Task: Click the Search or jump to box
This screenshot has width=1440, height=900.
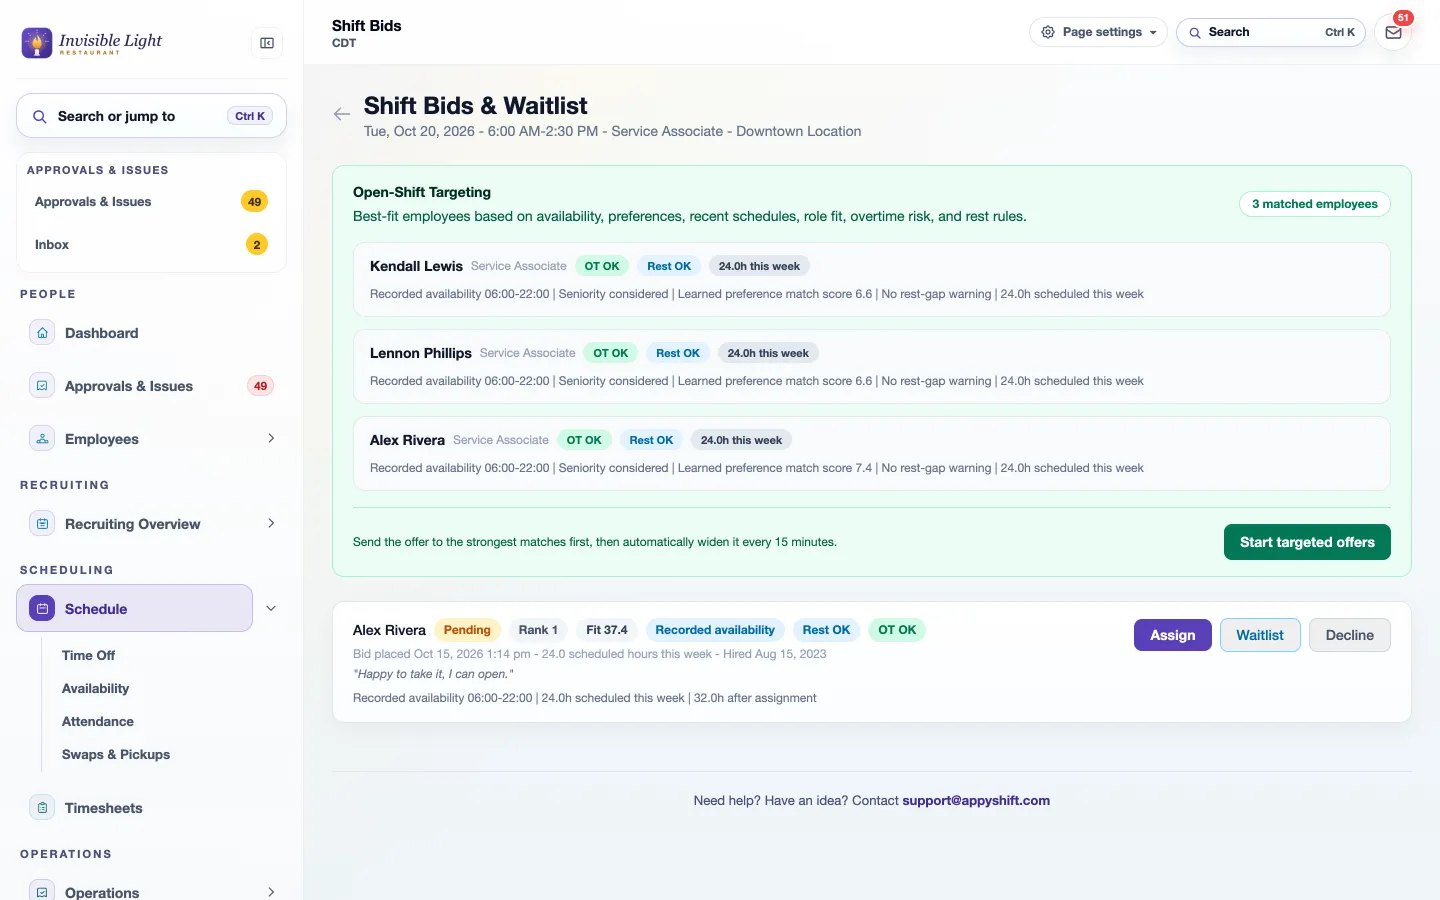Action: tap(151, 117)
